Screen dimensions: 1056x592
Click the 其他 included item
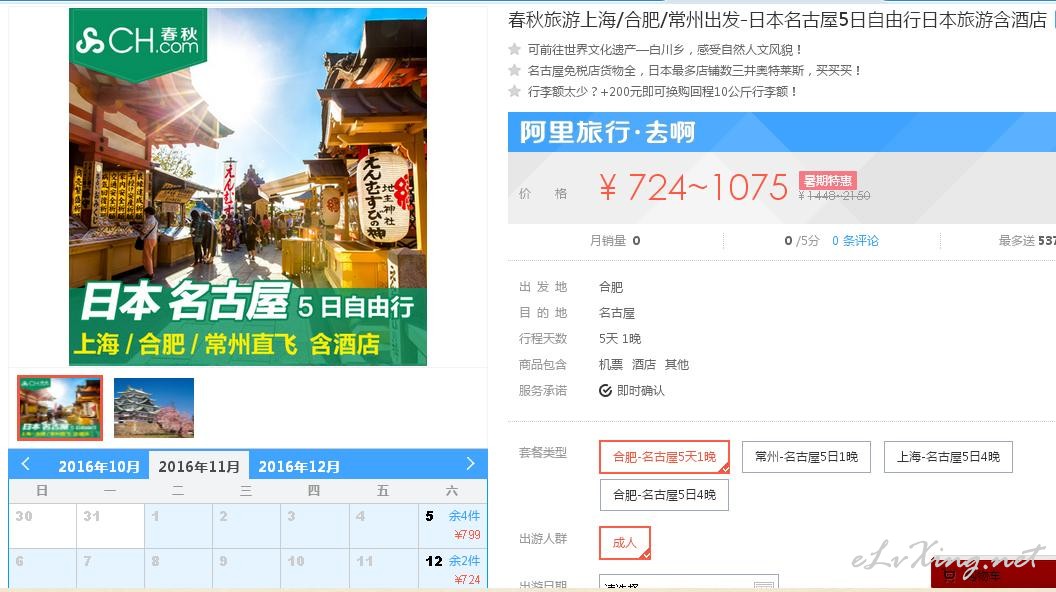point(677,364)
